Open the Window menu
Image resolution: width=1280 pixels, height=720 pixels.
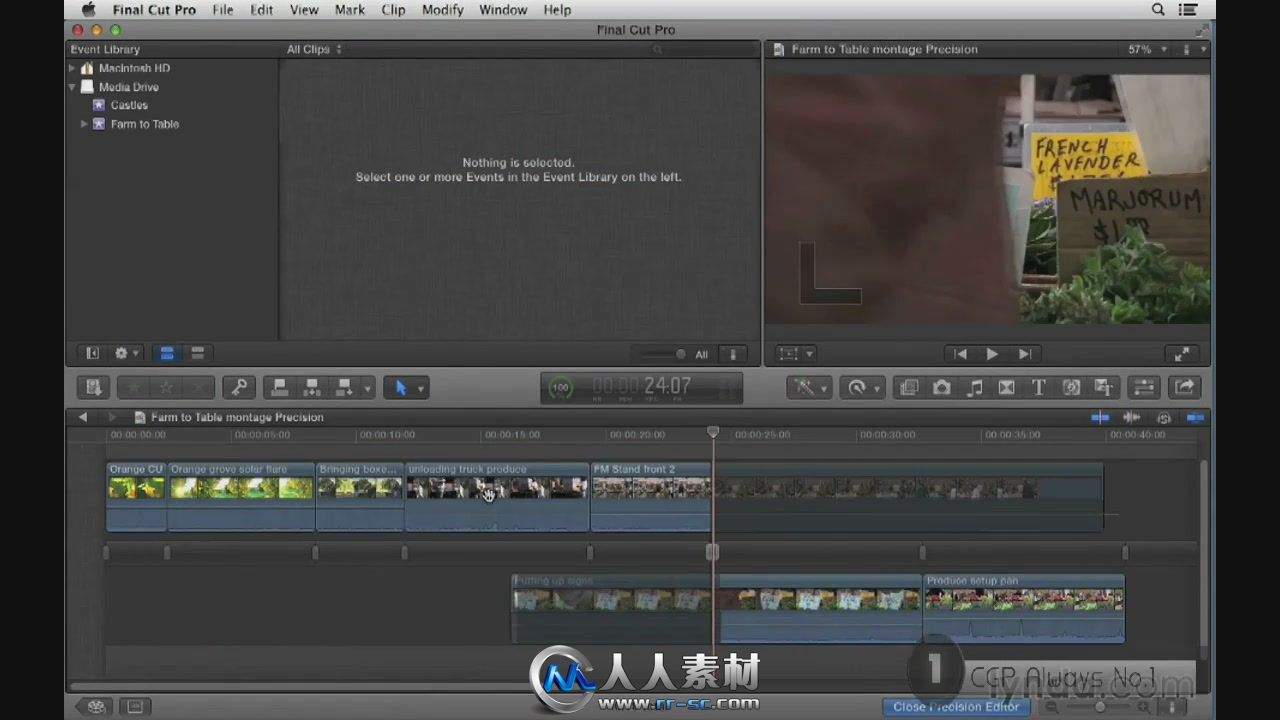tap(503, 10)
